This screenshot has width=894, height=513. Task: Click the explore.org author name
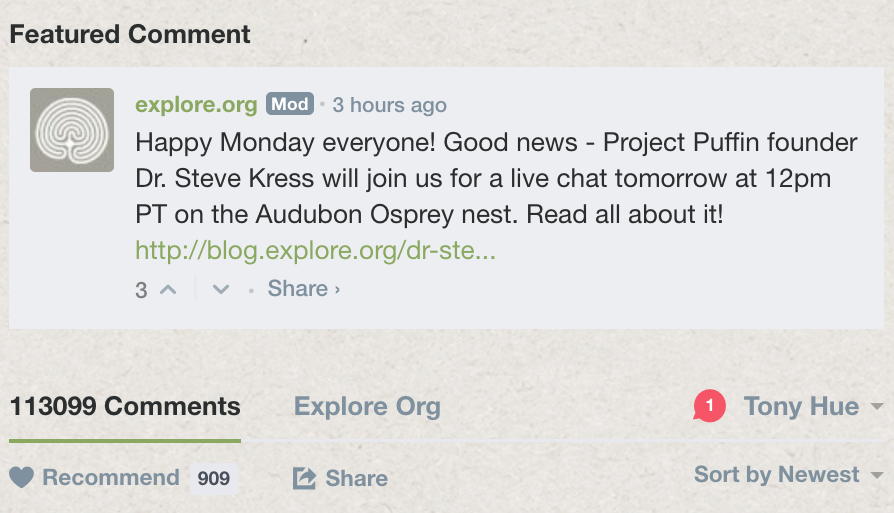(196, 104)
